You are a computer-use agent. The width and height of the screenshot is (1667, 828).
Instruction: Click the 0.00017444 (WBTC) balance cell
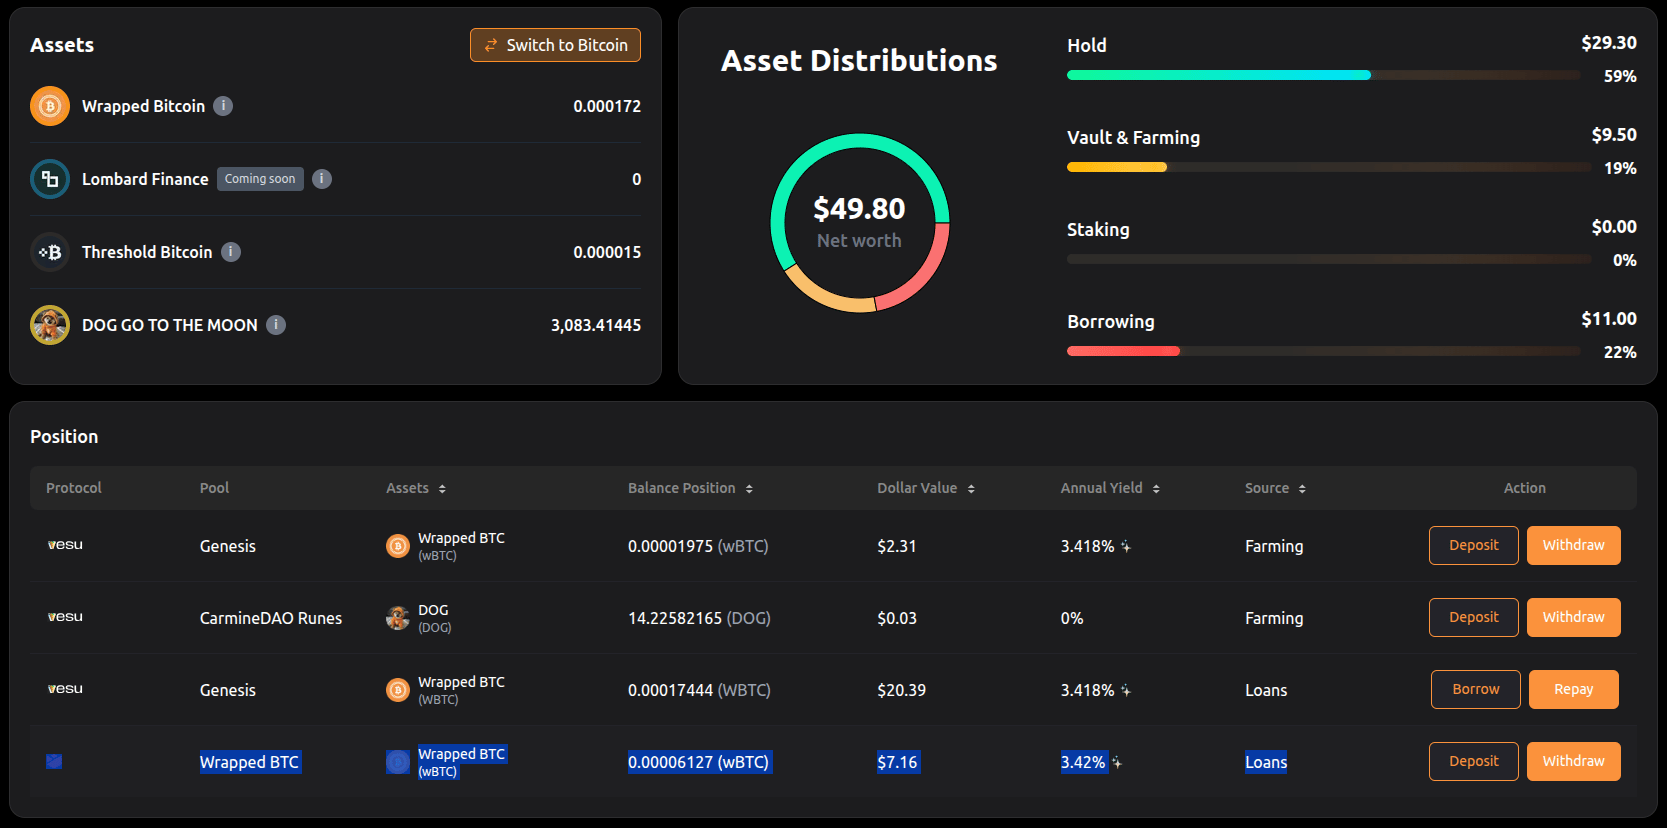coord(699,690)
